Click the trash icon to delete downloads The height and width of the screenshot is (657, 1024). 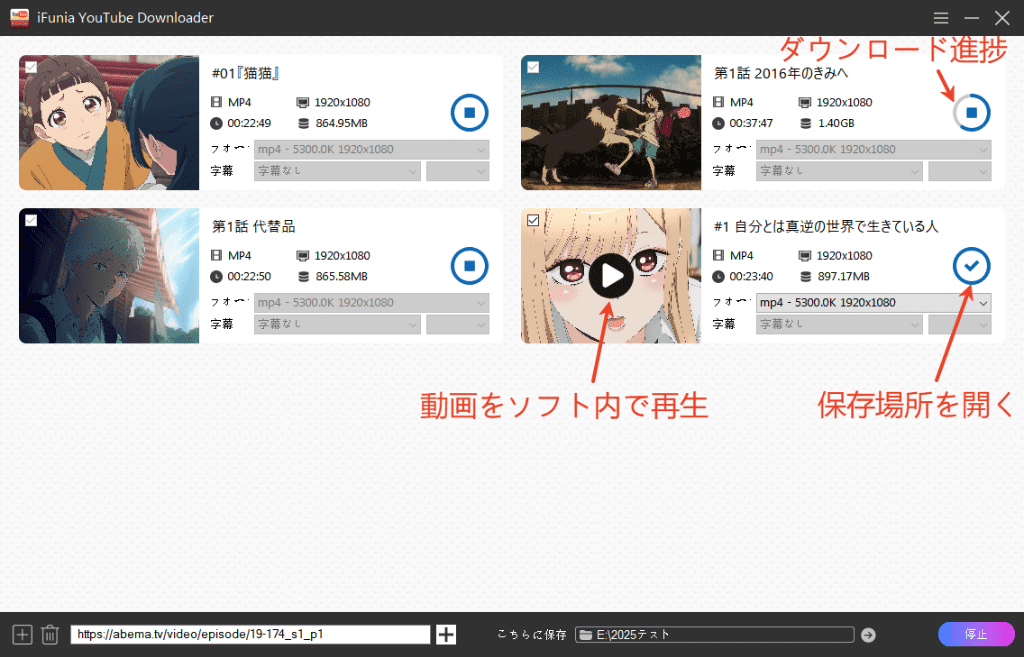pyautogui.click(x=50, y=633)
